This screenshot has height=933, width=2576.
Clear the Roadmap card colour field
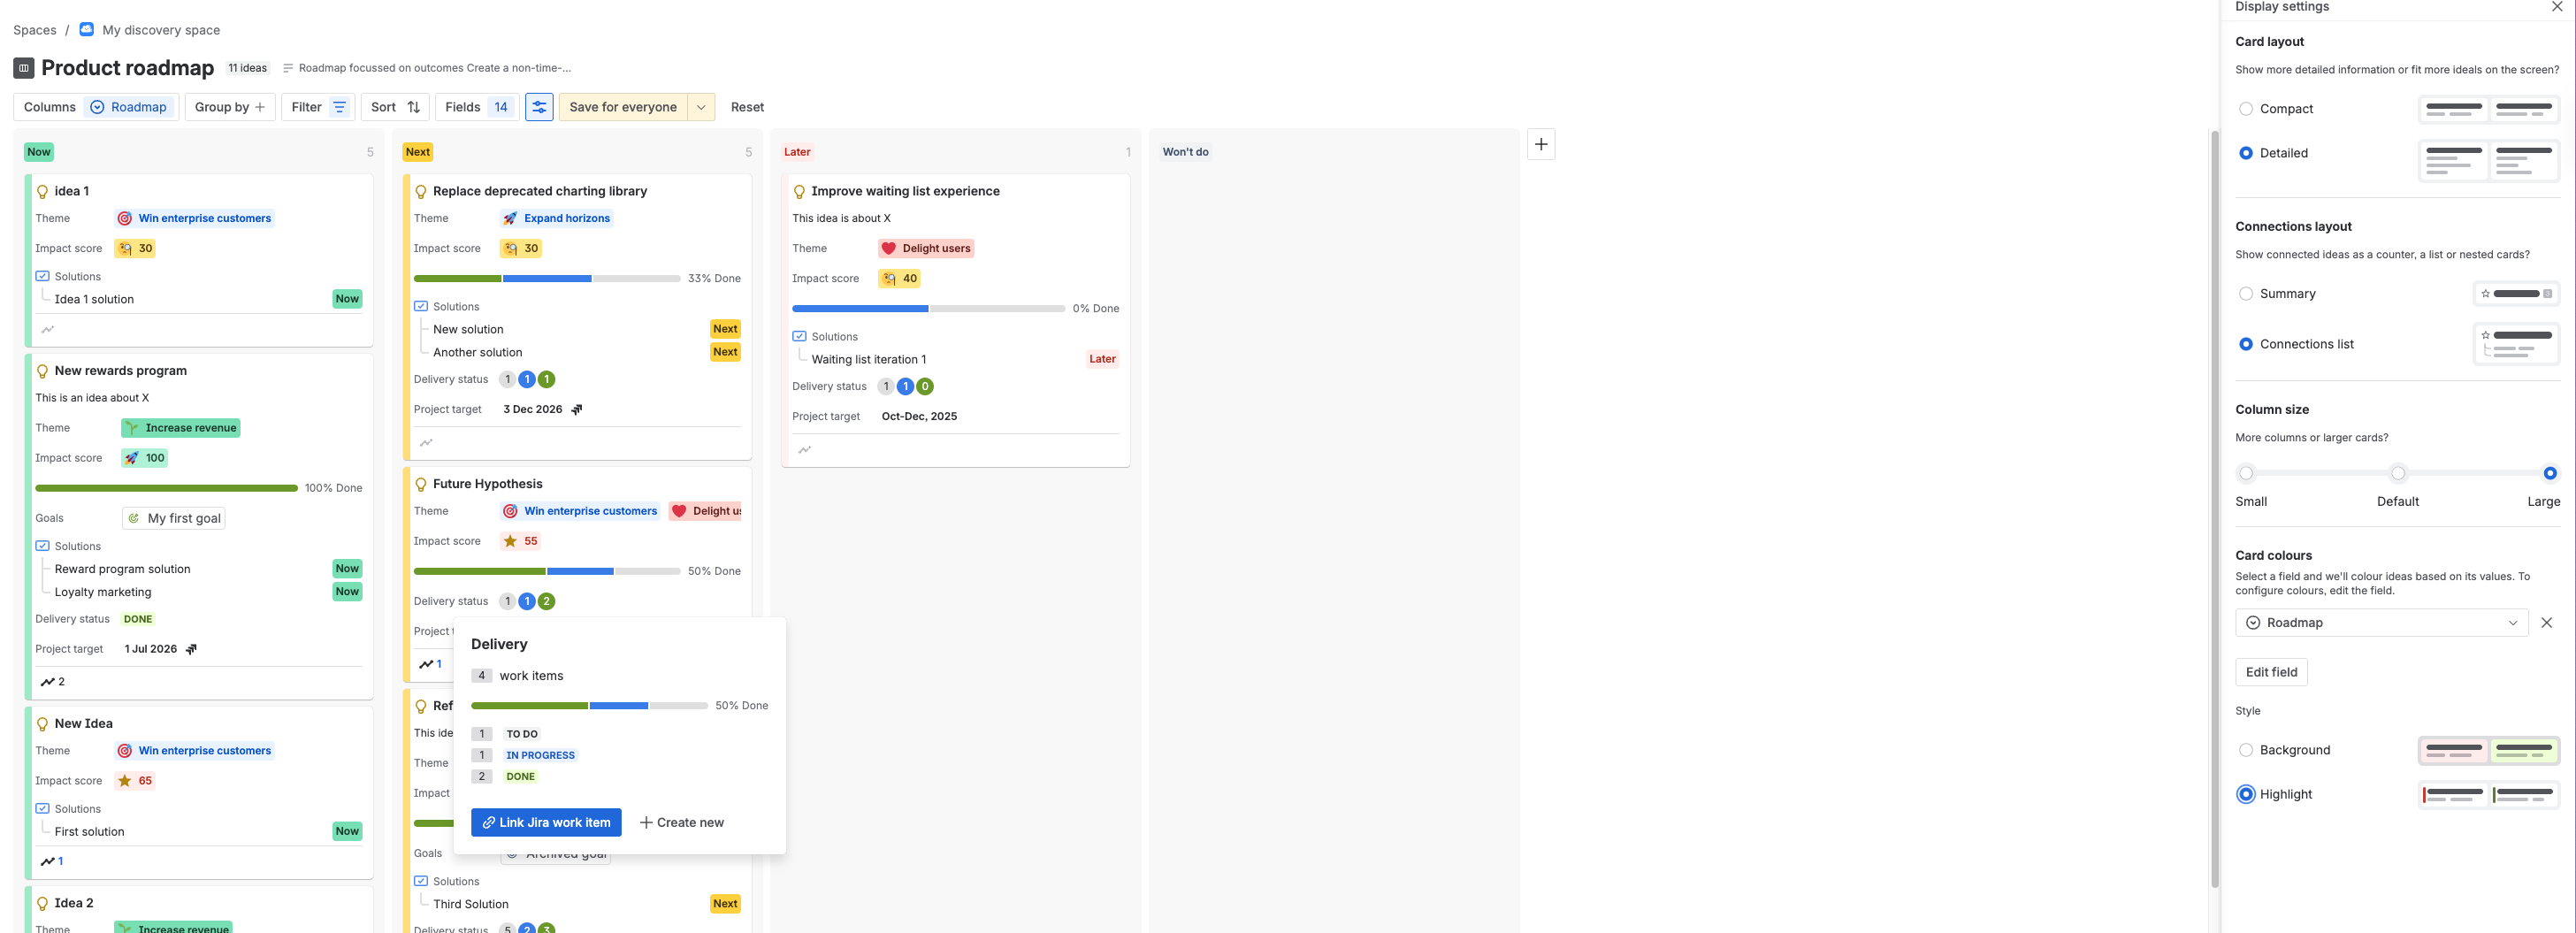point(2547,623)
